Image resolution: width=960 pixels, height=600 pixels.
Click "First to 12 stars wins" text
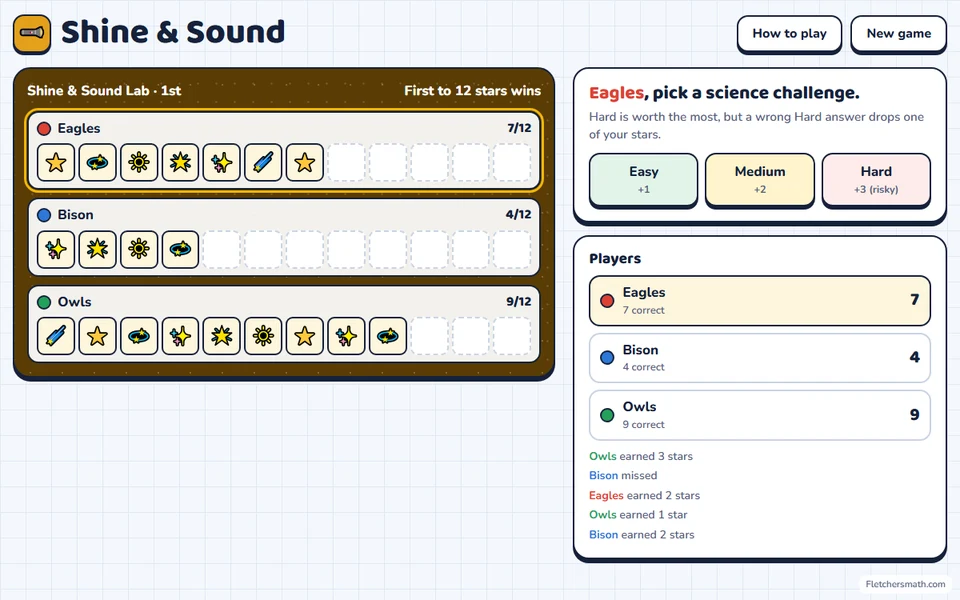pyautogui.click(x=473, y=91)
